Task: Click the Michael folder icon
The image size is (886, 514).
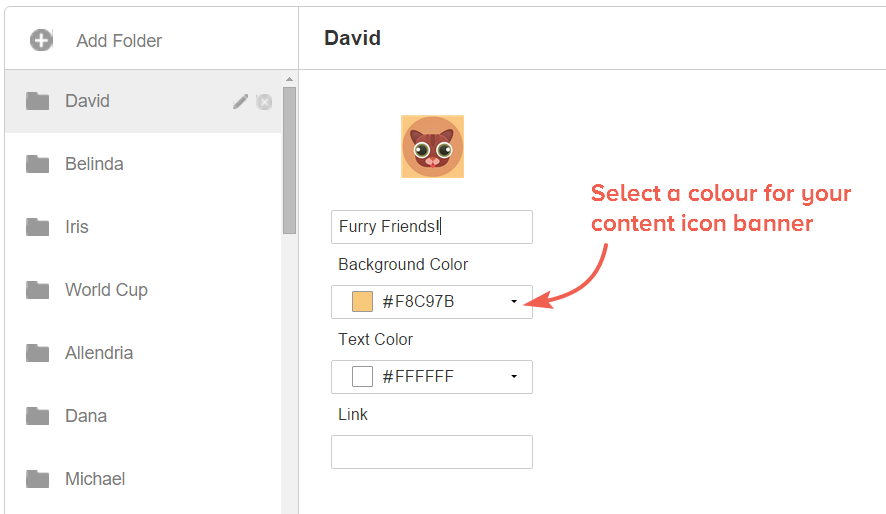Action: click(x=38, y=479)
